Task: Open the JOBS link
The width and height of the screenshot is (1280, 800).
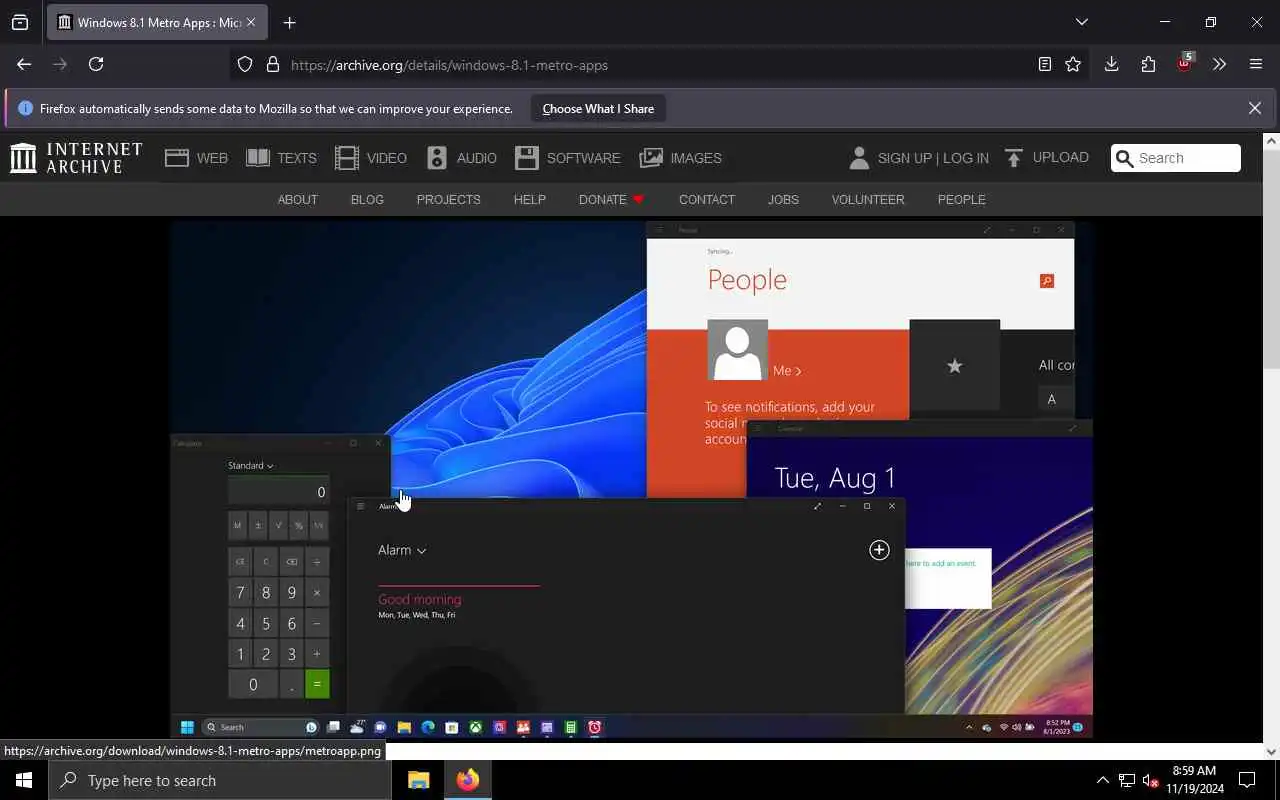Action: (x=783, y=199)
